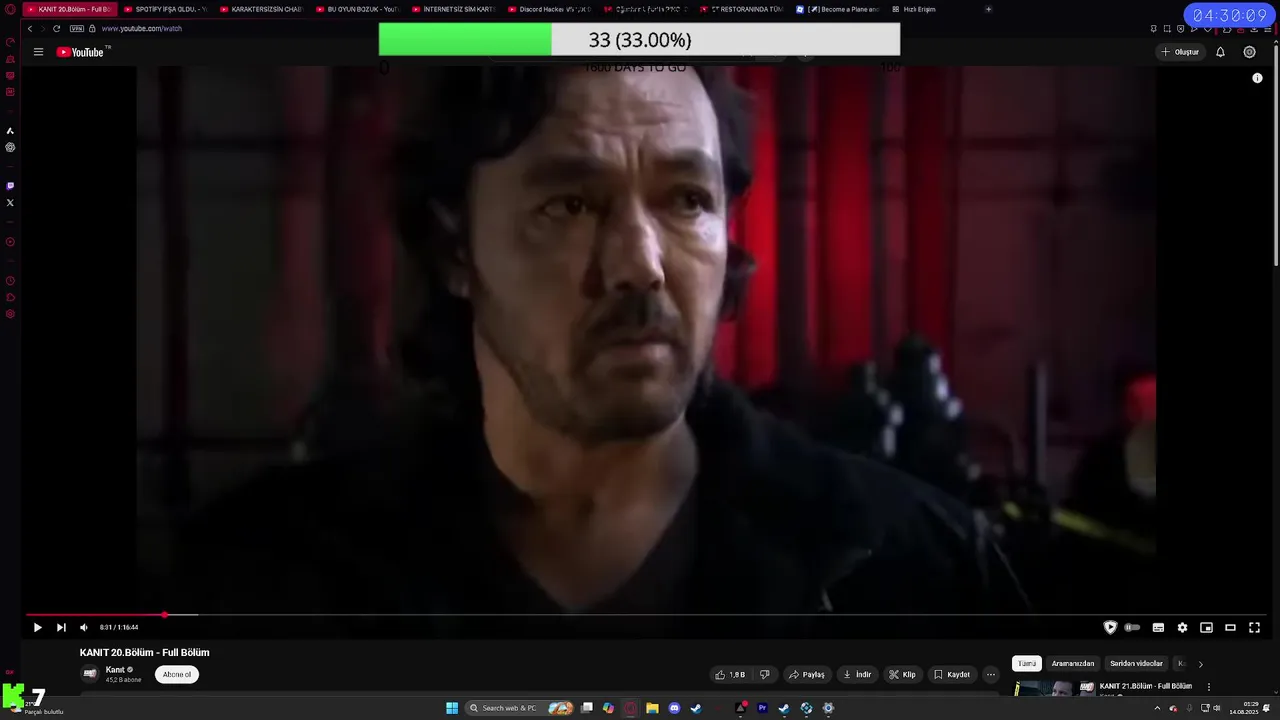The height and width of the screenshot is (720, 1280).
Task: Skip to the next video
Action: 61,627
